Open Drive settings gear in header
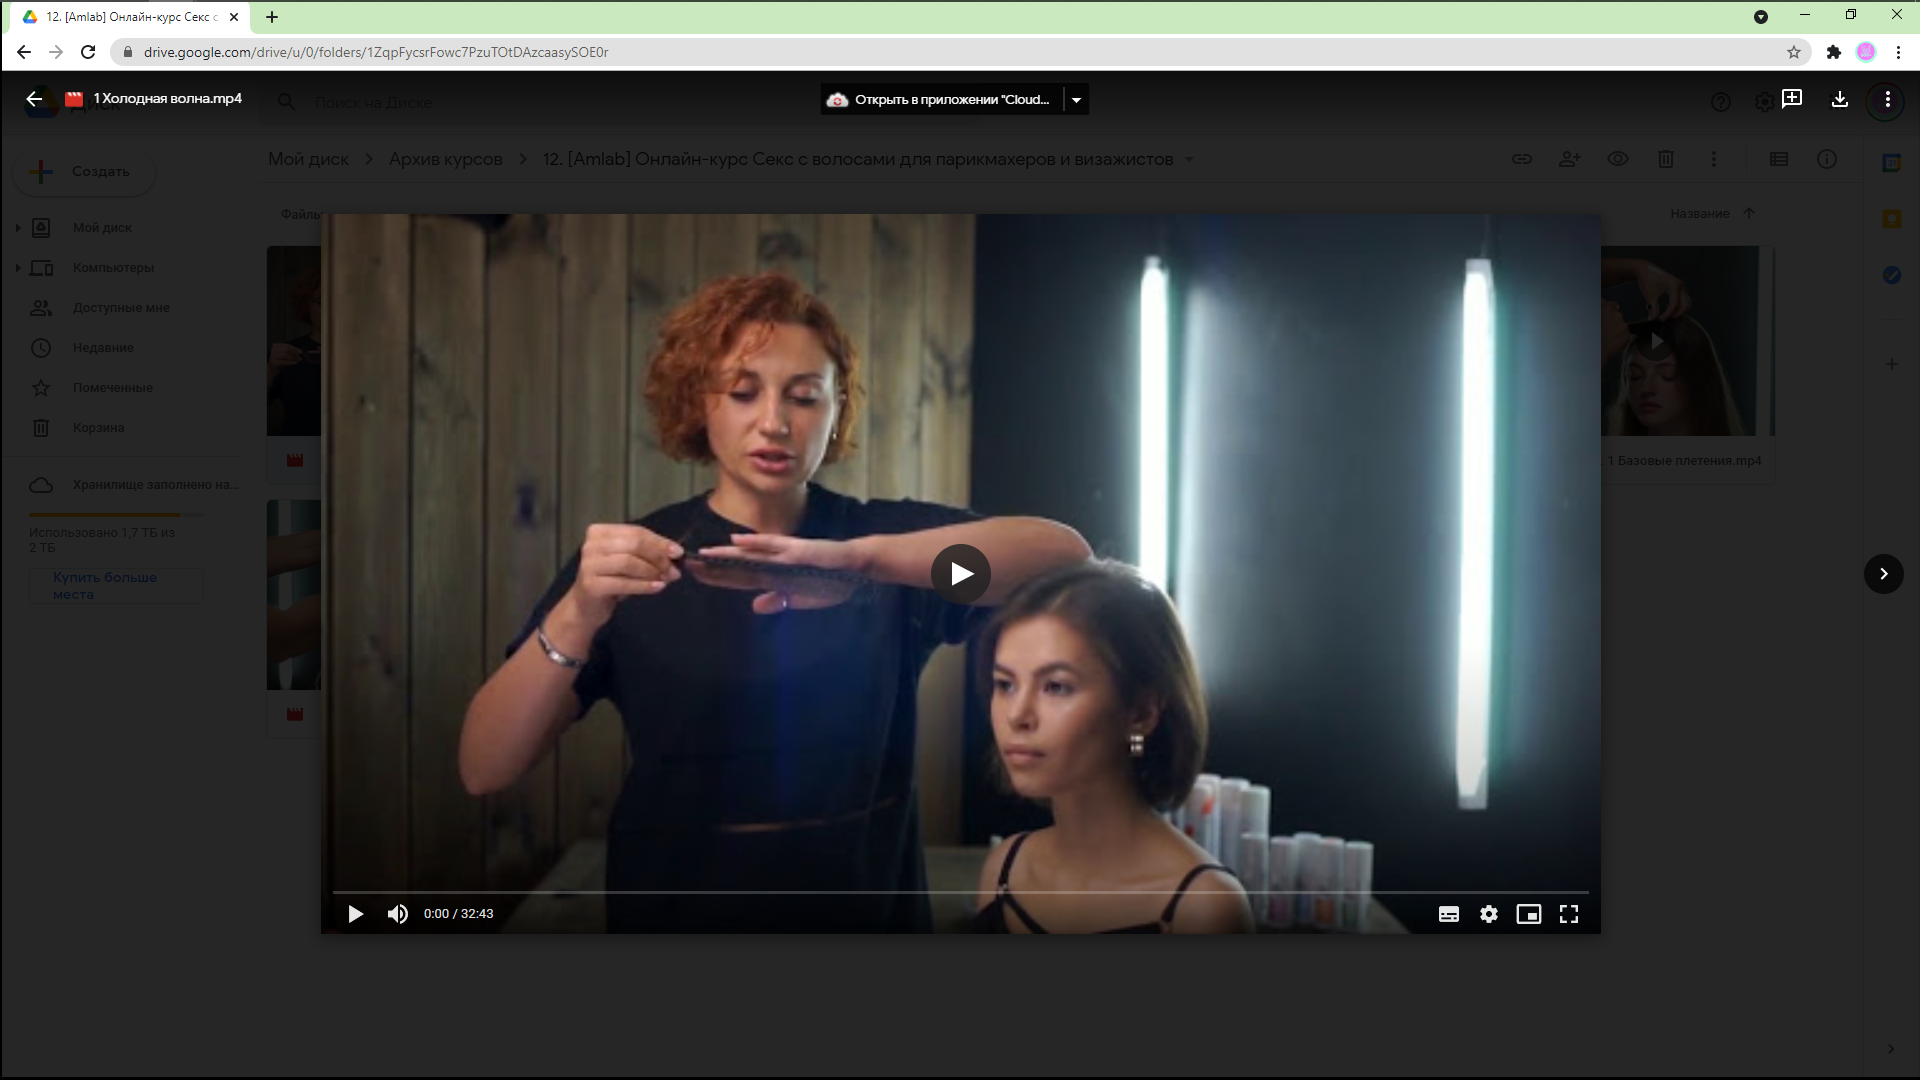The image size is (1920, 1080). point(1764,102)
